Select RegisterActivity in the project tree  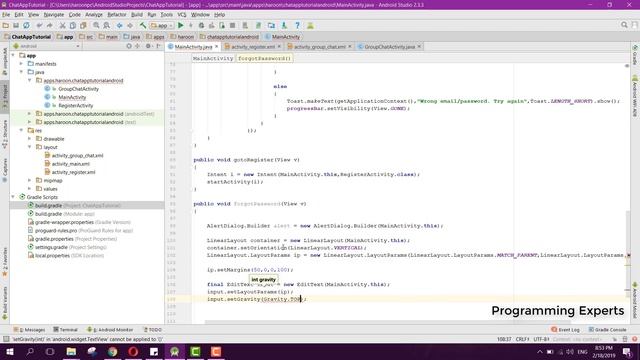pos(76,105)
